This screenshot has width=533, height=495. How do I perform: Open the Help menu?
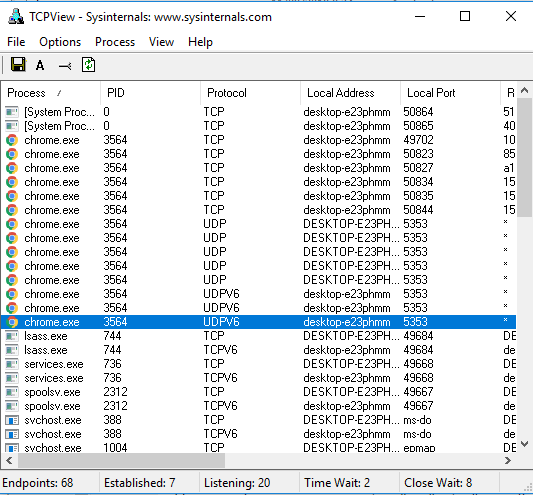[201, 42]
